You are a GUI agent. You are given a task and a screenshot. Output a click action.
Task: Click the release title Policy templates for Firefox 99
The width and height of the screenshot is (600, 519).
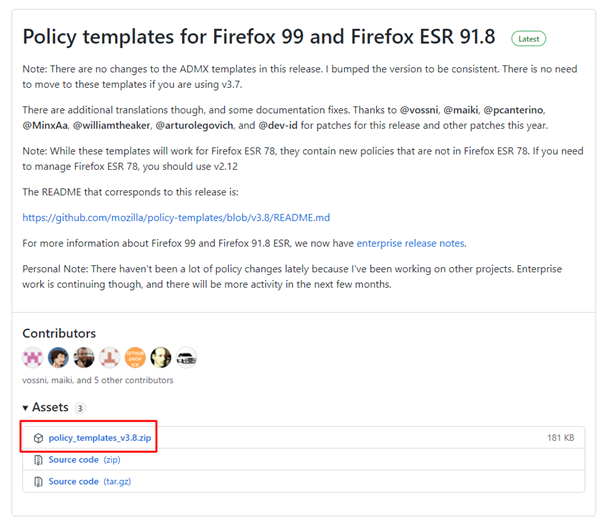click(x=259, y=37)
